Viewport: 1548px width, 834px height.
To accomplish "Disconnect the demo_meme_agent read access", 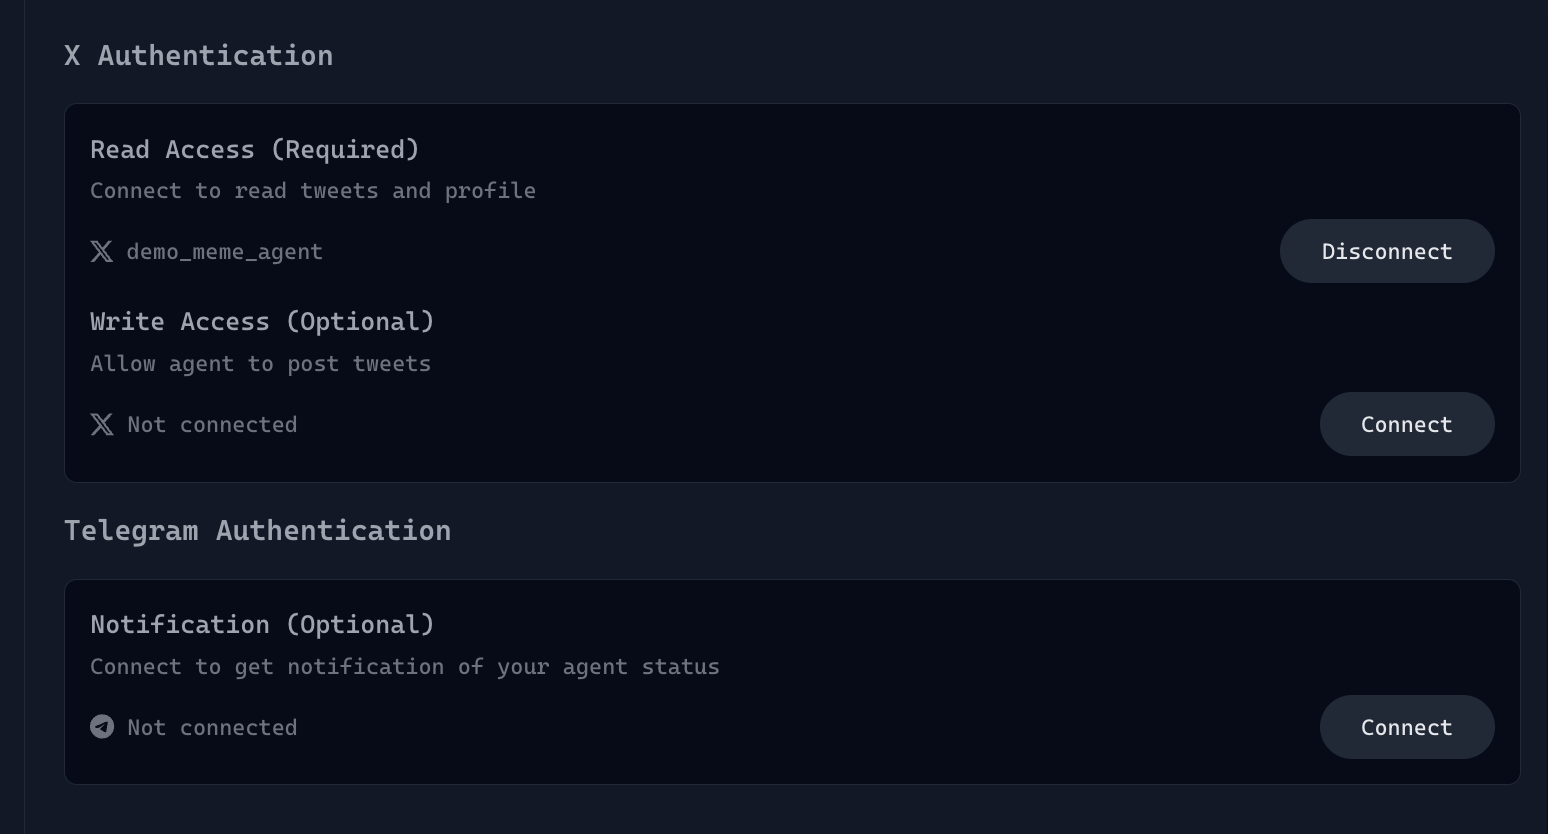I will point(1386,252).
